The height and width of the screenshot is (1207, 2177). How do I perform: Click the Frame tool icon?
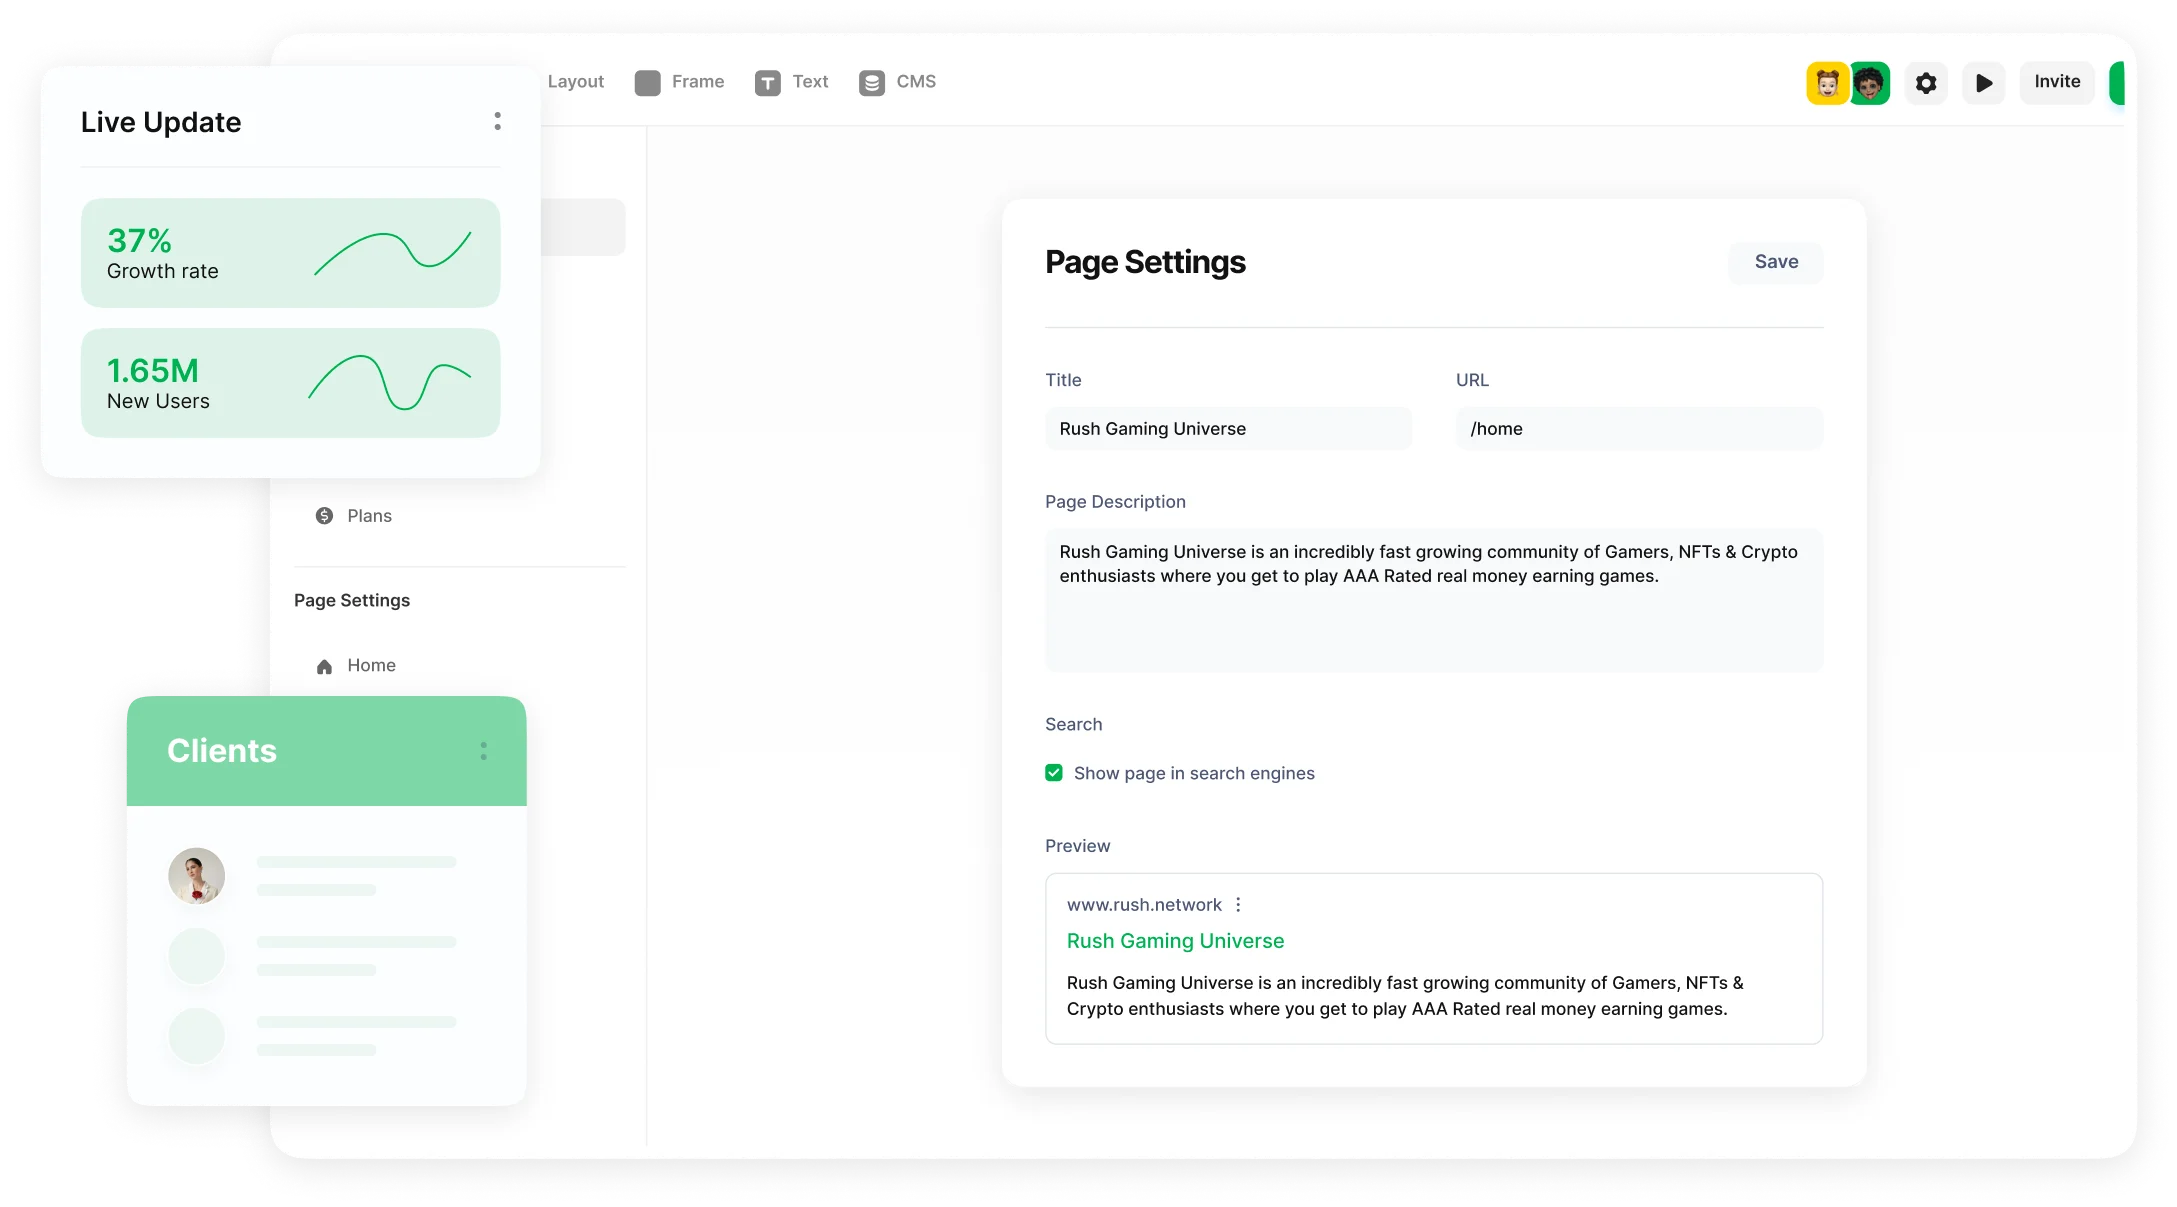(x=647, y=83)
